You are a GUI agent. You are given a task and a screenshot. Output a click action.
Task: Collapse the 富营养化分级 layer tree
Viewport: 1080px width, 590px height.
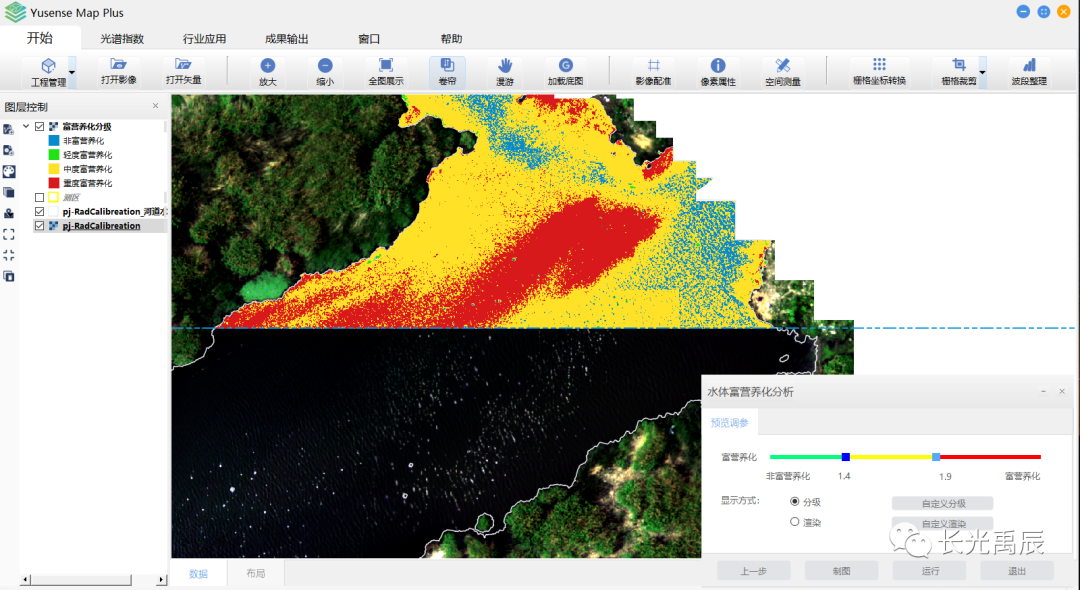(26, 127)
